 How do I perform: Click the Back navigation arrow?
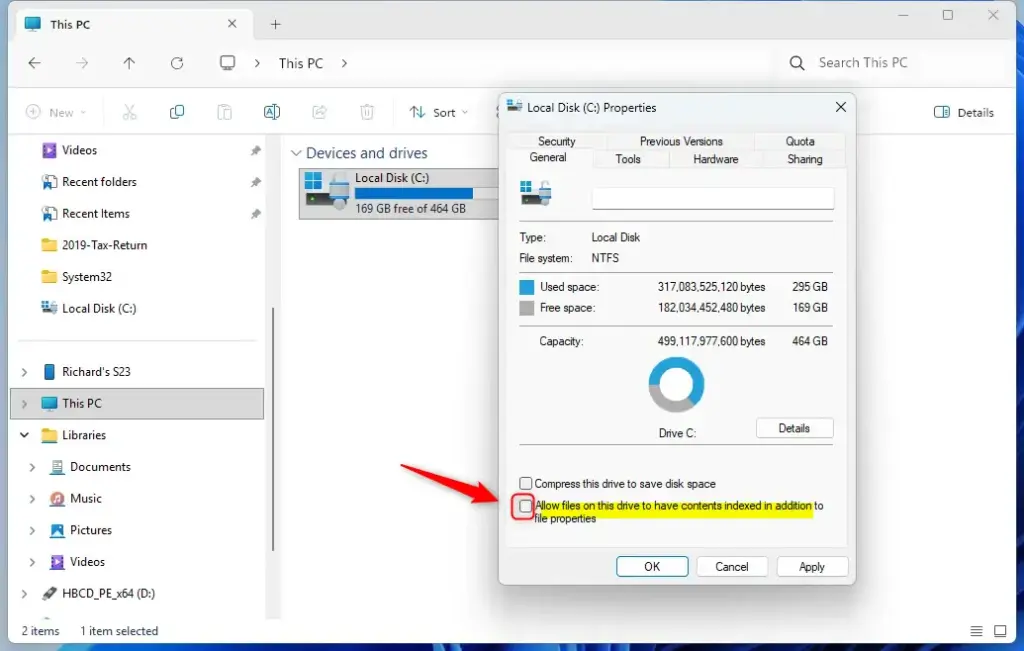coord(35,63)
